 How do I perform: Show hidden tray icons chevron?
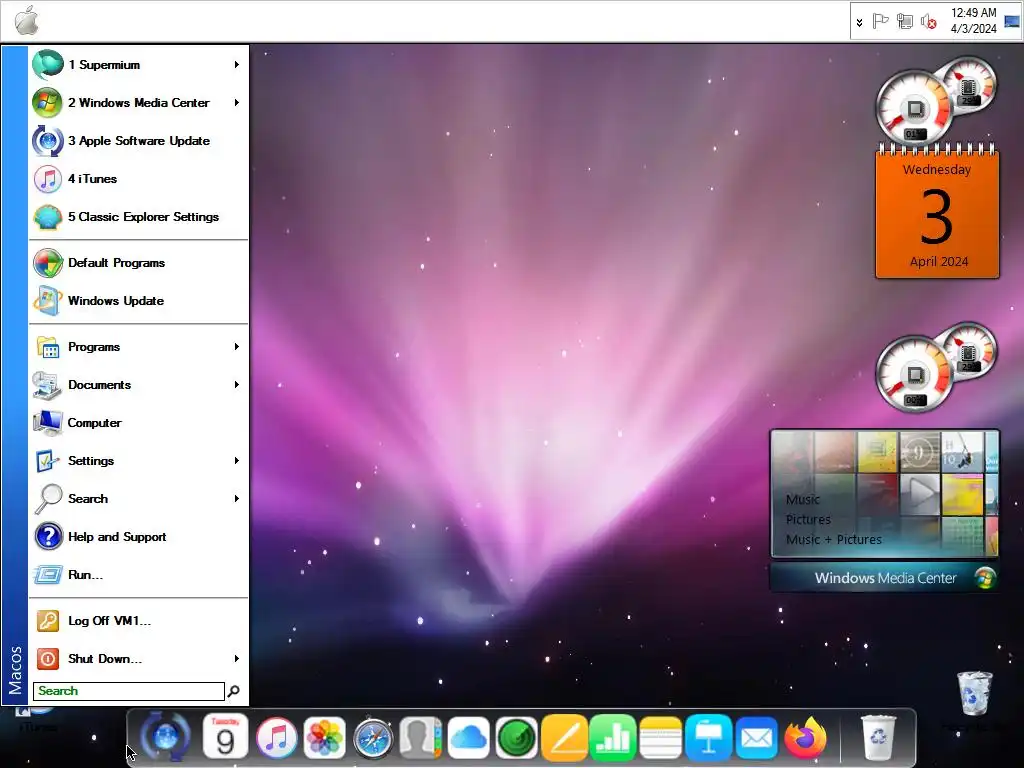click(859, 22)
